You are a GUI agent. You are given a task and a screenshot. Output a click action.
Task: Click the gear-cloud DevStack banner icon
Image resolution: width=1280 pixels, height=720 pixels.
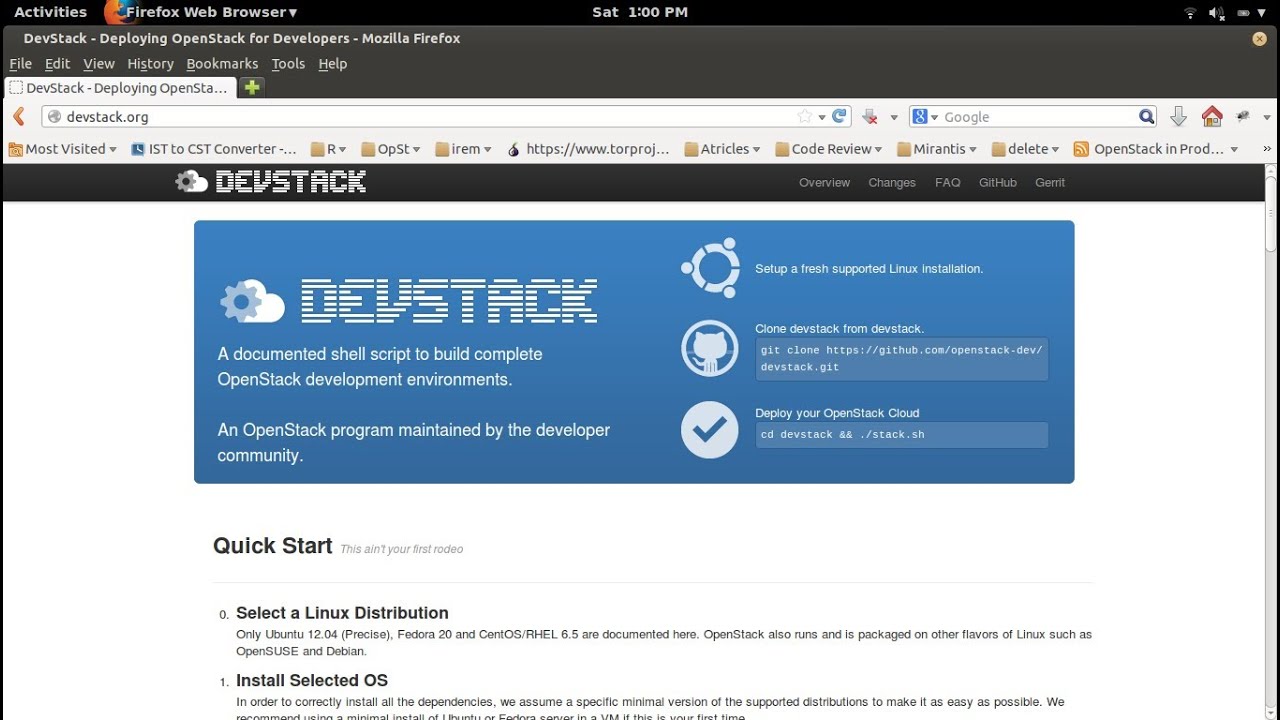[252, 301]
